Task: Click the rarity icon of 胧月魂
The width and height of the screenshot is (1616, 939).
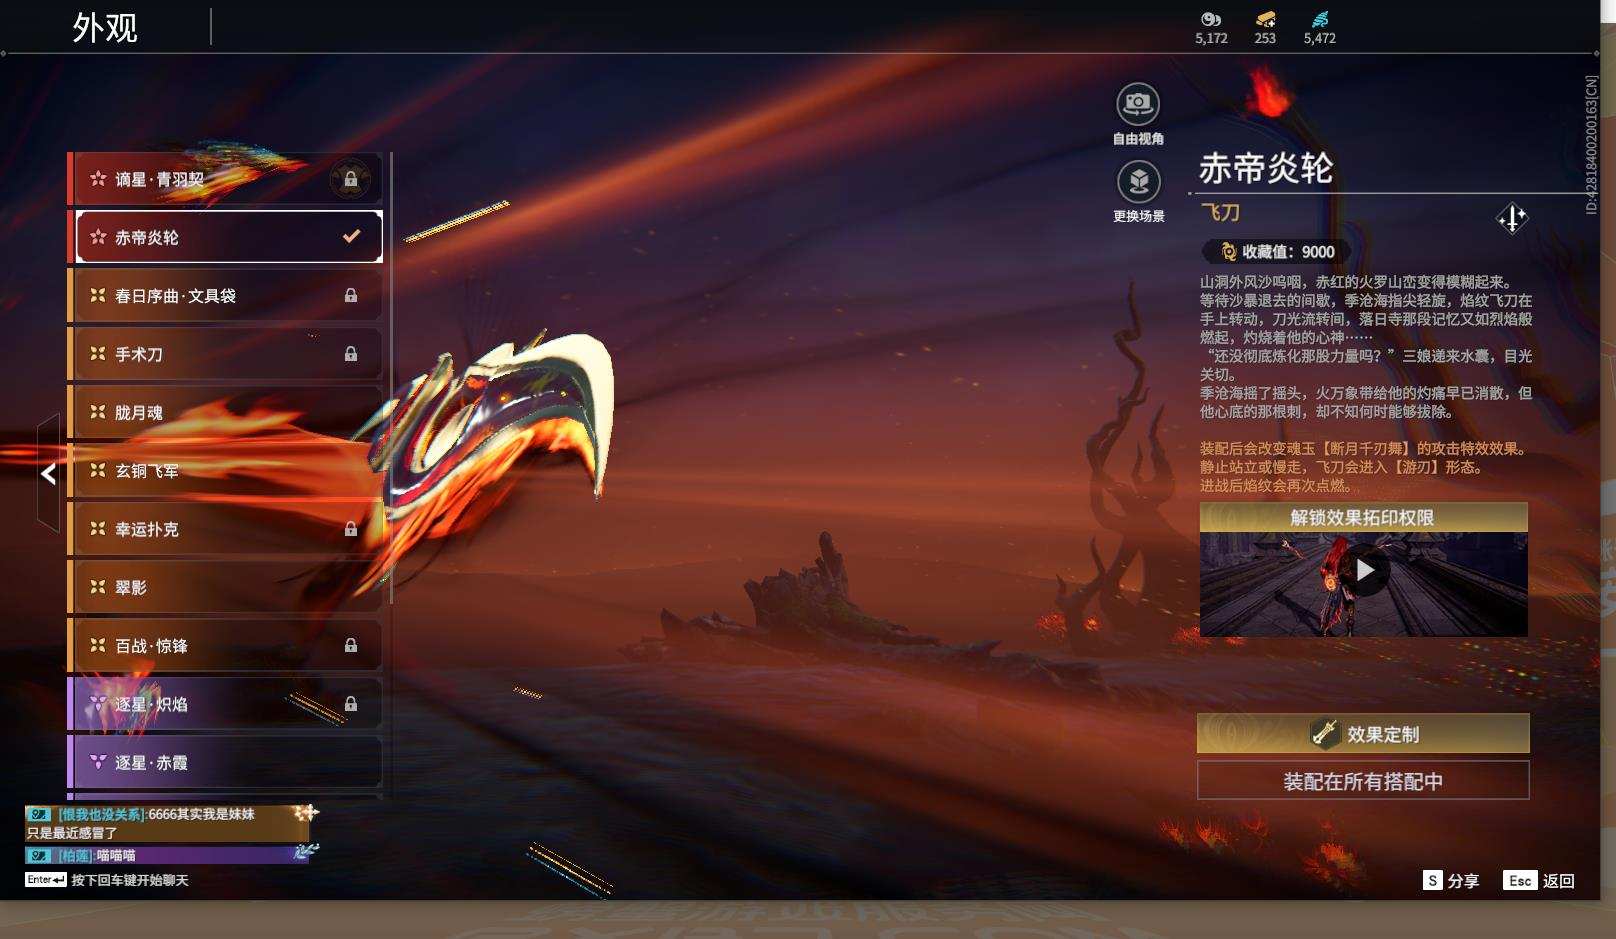Action: [98, 412]
